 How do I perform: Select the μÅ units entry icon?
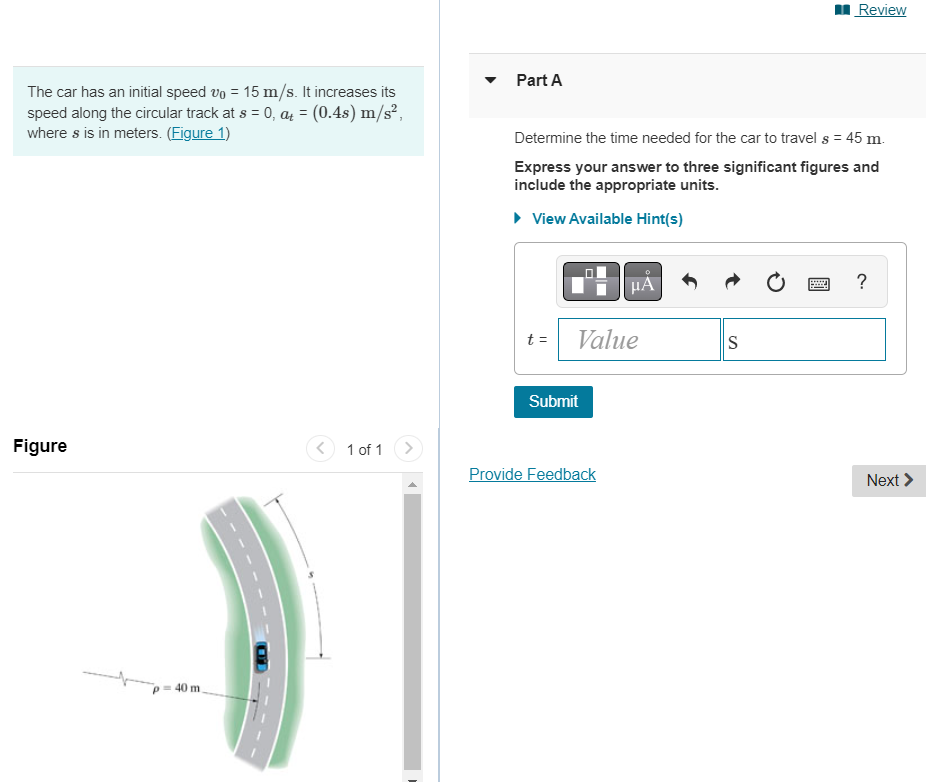(642, 281)
